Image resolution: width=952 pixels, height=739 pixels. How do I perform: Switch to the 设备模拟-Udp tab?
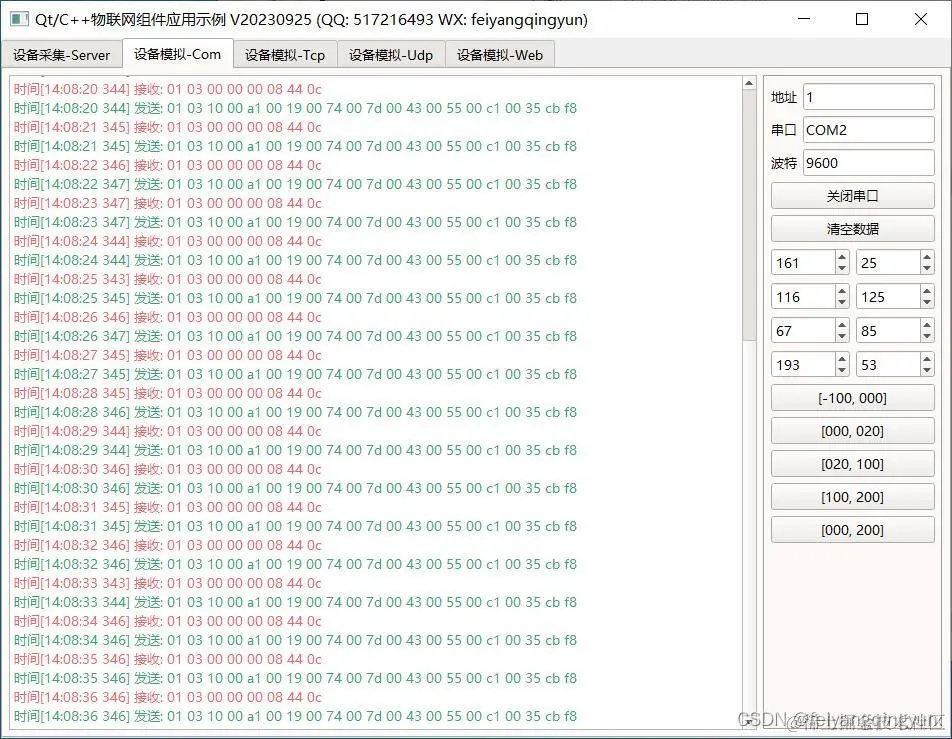click(x=391, y=55)
